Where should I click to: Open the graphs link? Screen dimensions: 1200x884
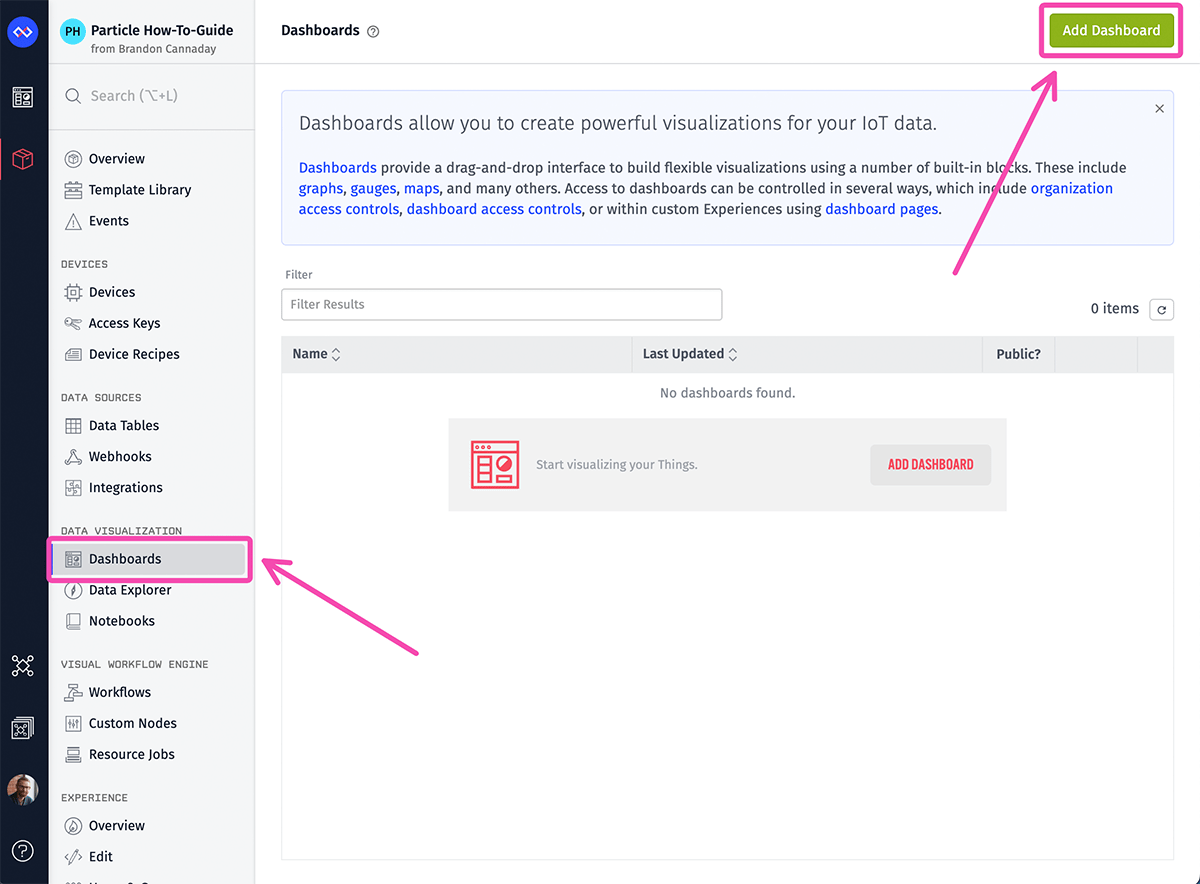320,188
